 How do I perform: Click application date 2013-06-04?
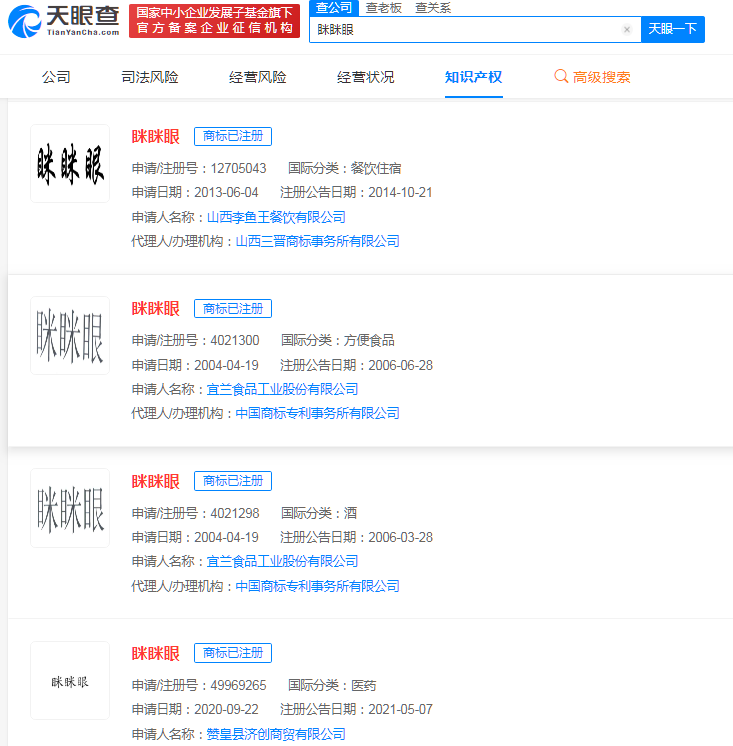pyautogui.click(x=226, y=193)
